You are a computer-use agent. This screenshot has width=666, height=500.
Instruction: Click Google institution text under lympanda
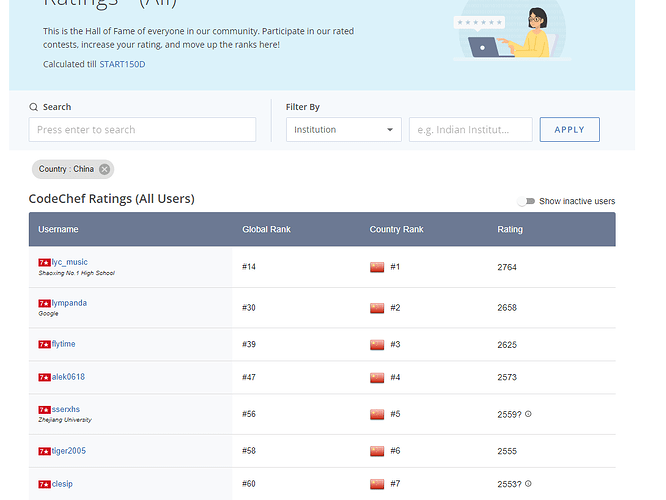click(48, 314)
